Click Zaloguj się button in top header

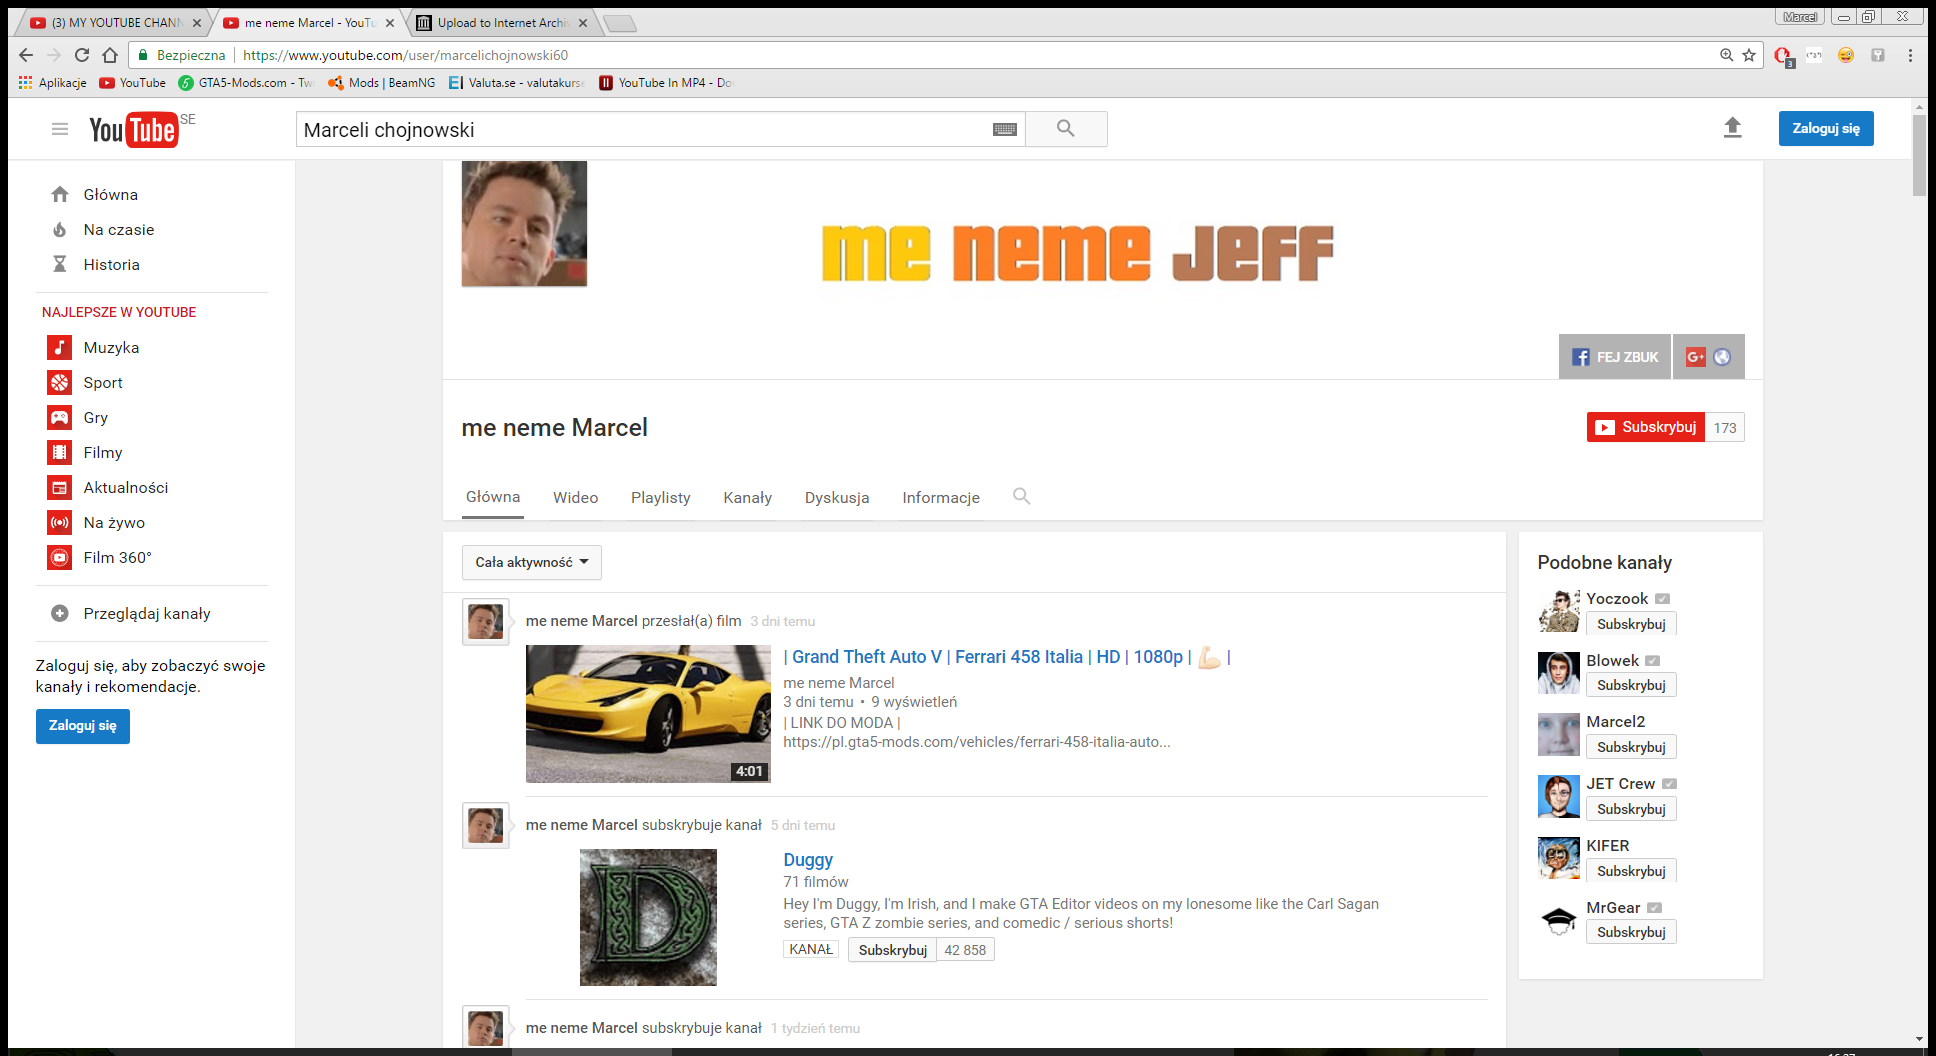(x=1826, y=128)
